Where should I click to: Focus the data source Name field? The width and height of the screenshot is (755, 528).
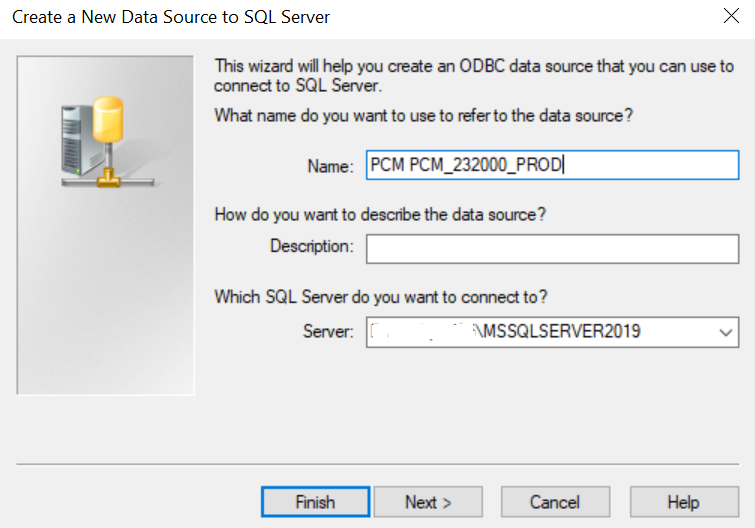coord(552,165)
